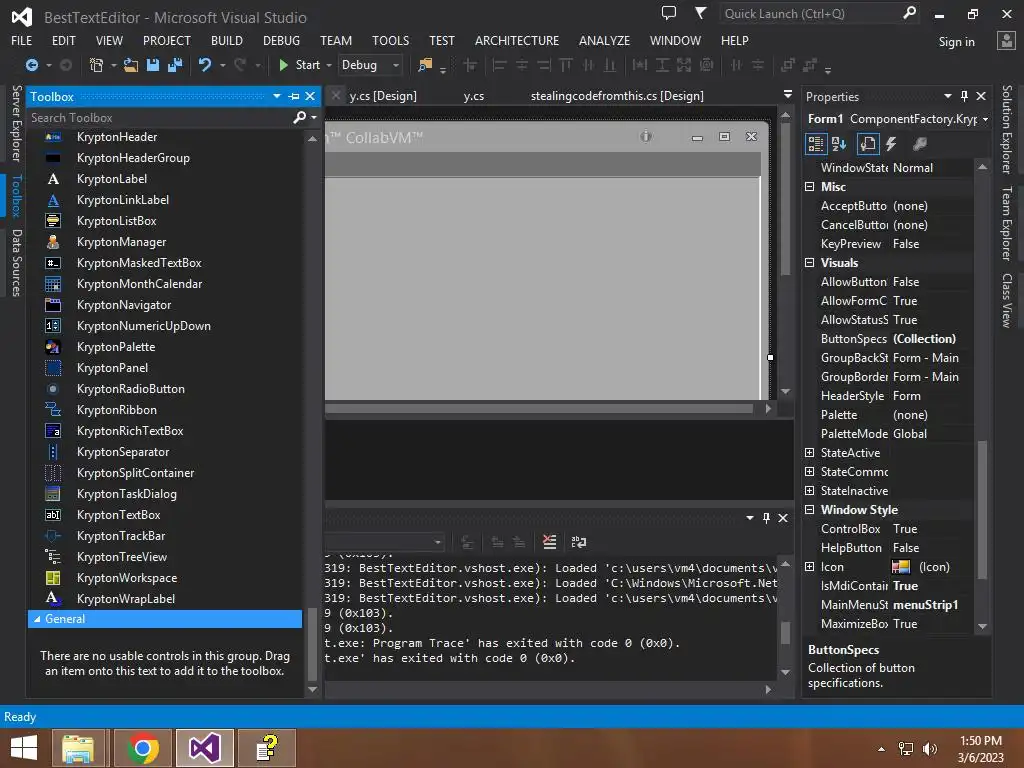
Task: Pin the Properties panel
Action: click(x=964, y=96)
